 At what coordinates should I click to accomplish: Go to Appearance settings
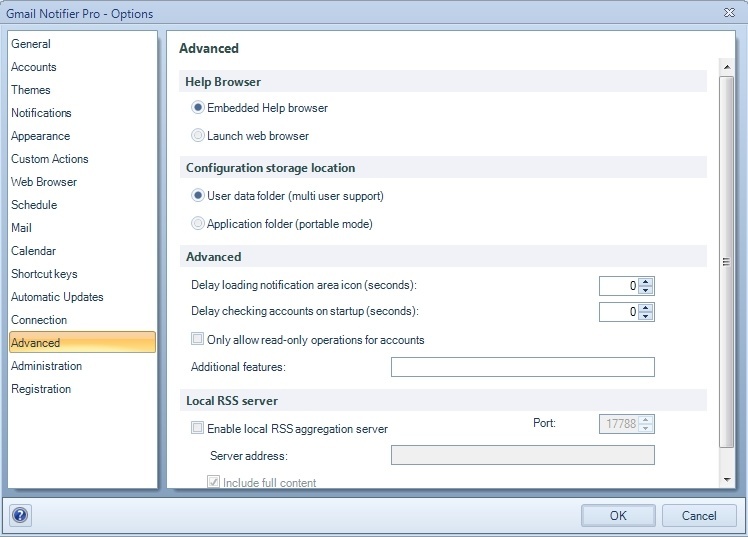click(83, 136)
